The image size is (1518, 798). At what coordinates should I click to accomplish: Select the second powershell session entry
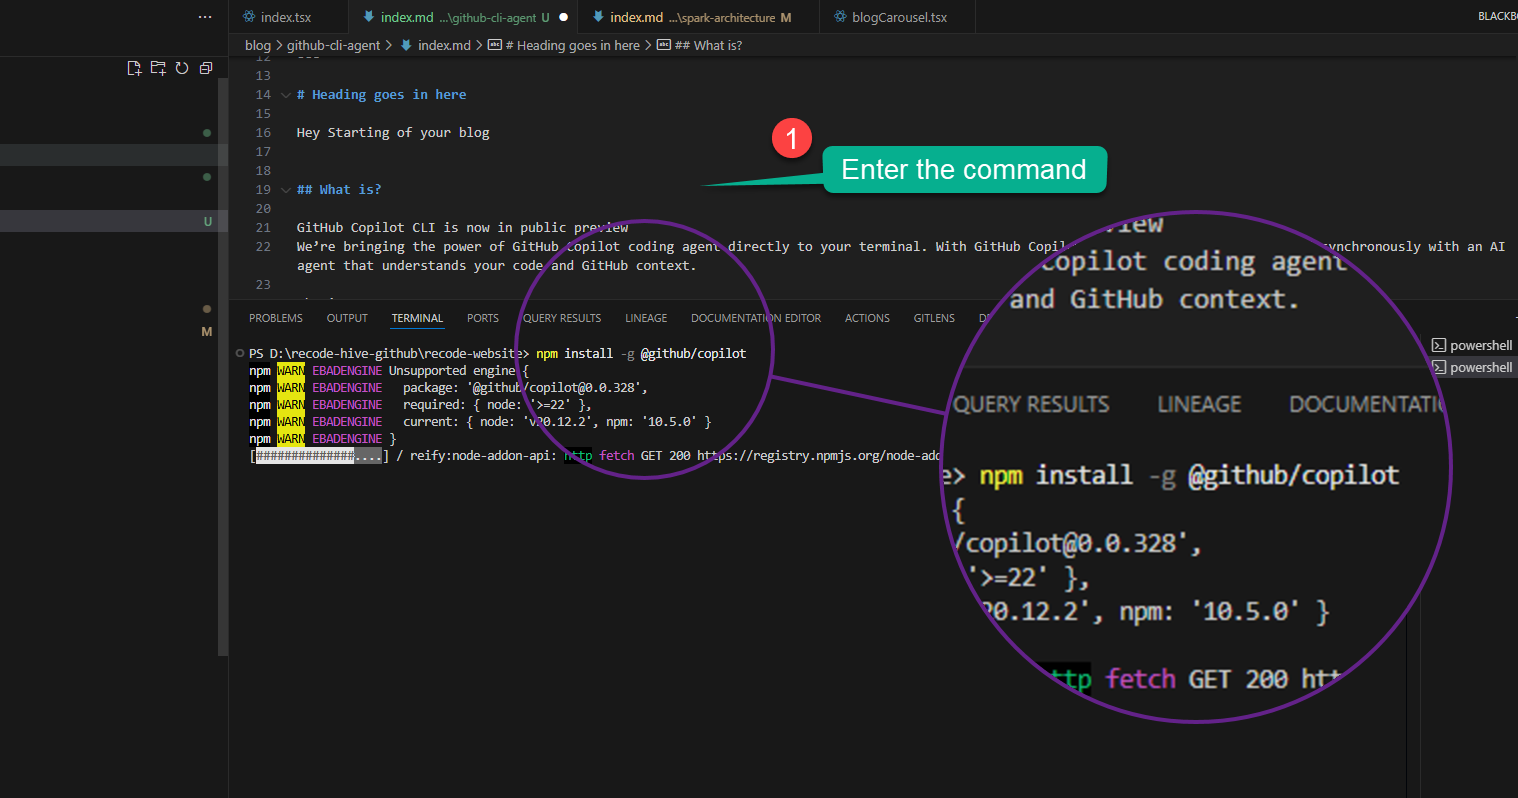pos(1480,367)
